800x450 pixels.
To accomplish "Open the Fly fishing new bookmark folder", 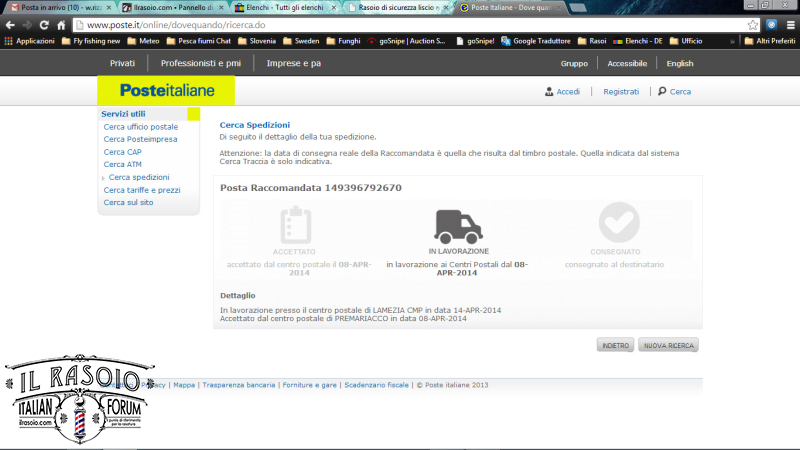I will 91,41.
